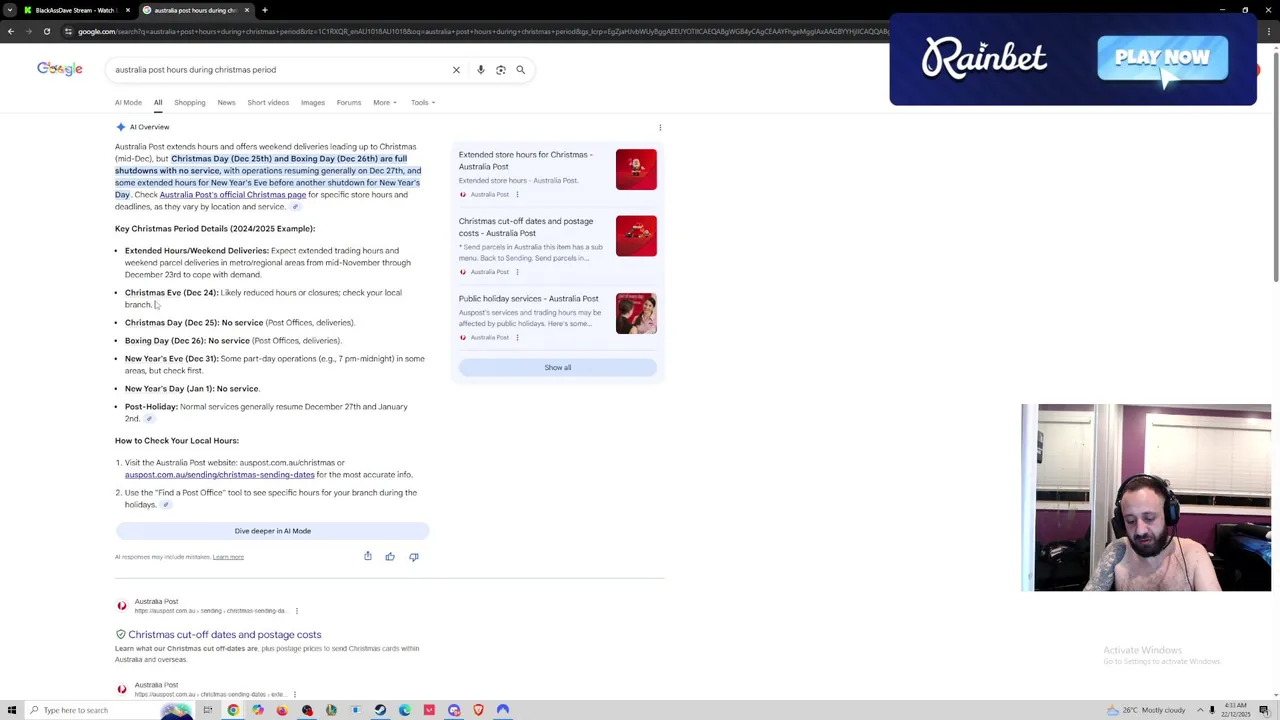Click Rainbet PLAY NOW button
Image resolution: width=1280 pixels, height=720 pixels.
point(1162,58)
